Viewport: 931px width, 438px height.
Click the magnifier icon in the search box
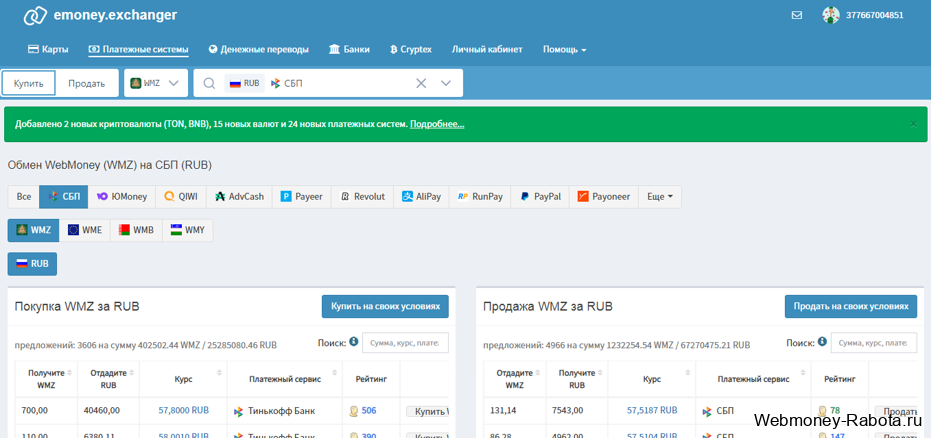pos(209,83)
